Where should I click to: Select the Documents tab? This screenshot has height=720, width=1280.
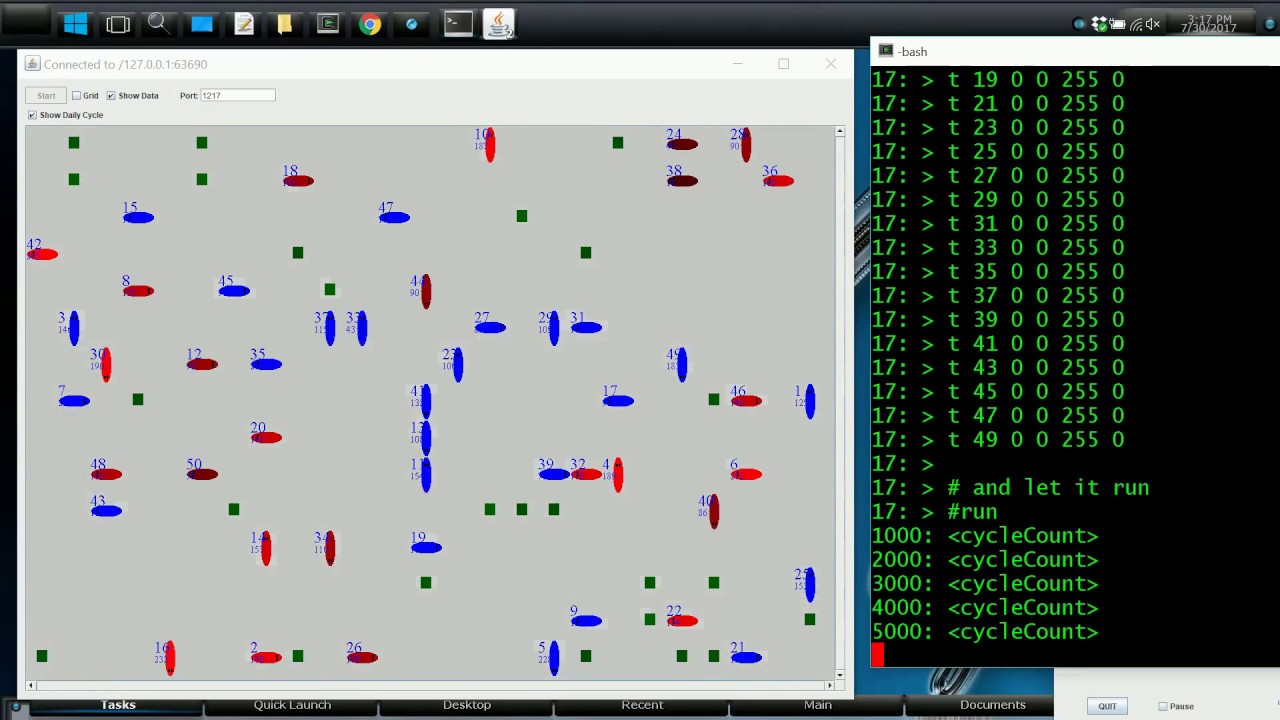point(992,705)
